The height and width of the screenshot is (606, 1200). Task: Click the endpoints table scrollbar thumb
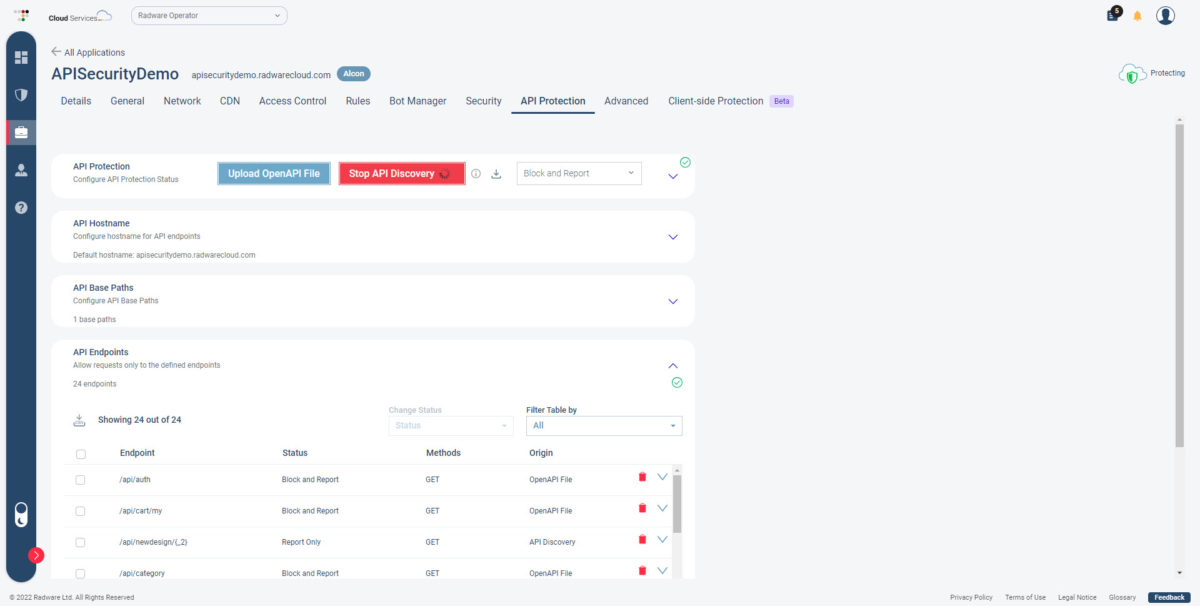pos(677,504)
